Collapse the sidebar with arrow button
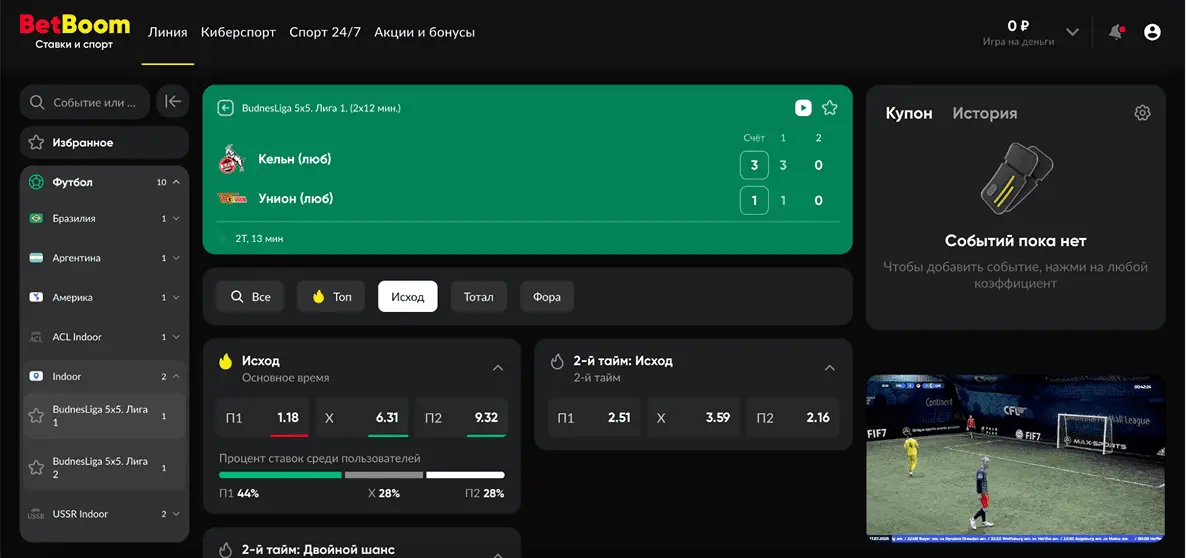Image resolution: width=1186 pixels, height=558 pixels. 172,101
